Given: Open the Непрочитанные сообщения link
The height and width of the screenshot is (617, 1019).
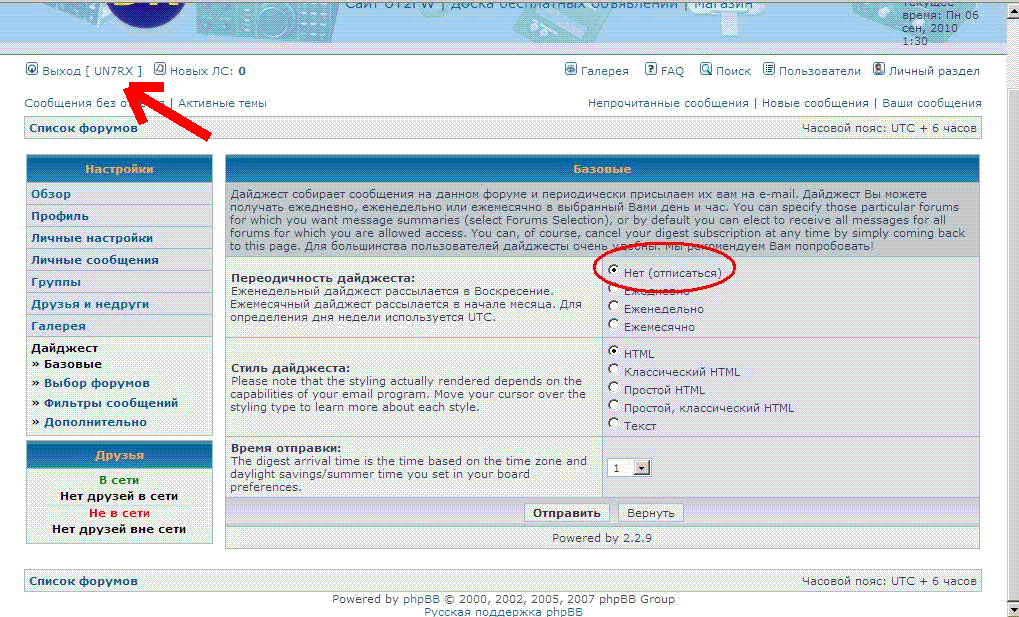Looking at the screenshot, I should tap(667, 103).
